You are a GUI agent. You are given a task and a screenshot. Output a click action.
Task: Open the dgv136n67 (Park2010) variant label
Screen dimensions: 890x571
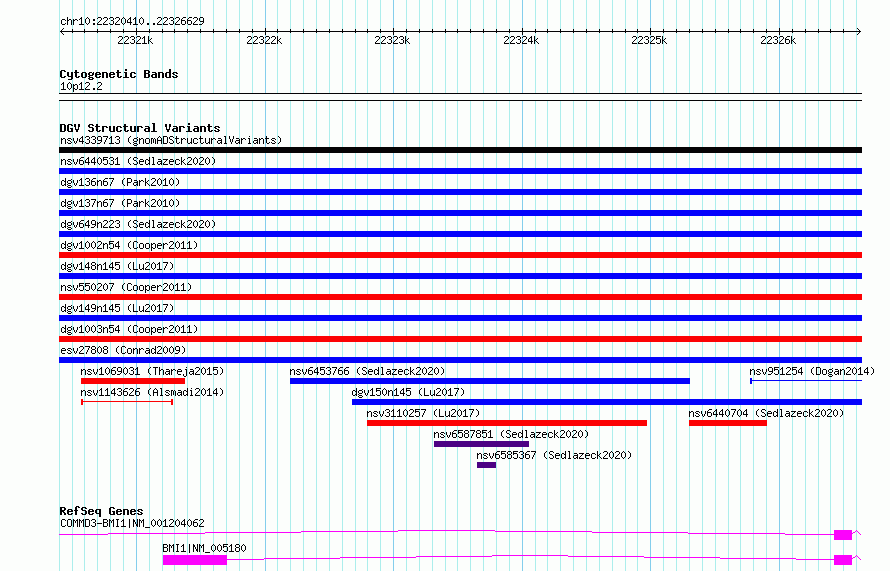click(x=120, y=182)
